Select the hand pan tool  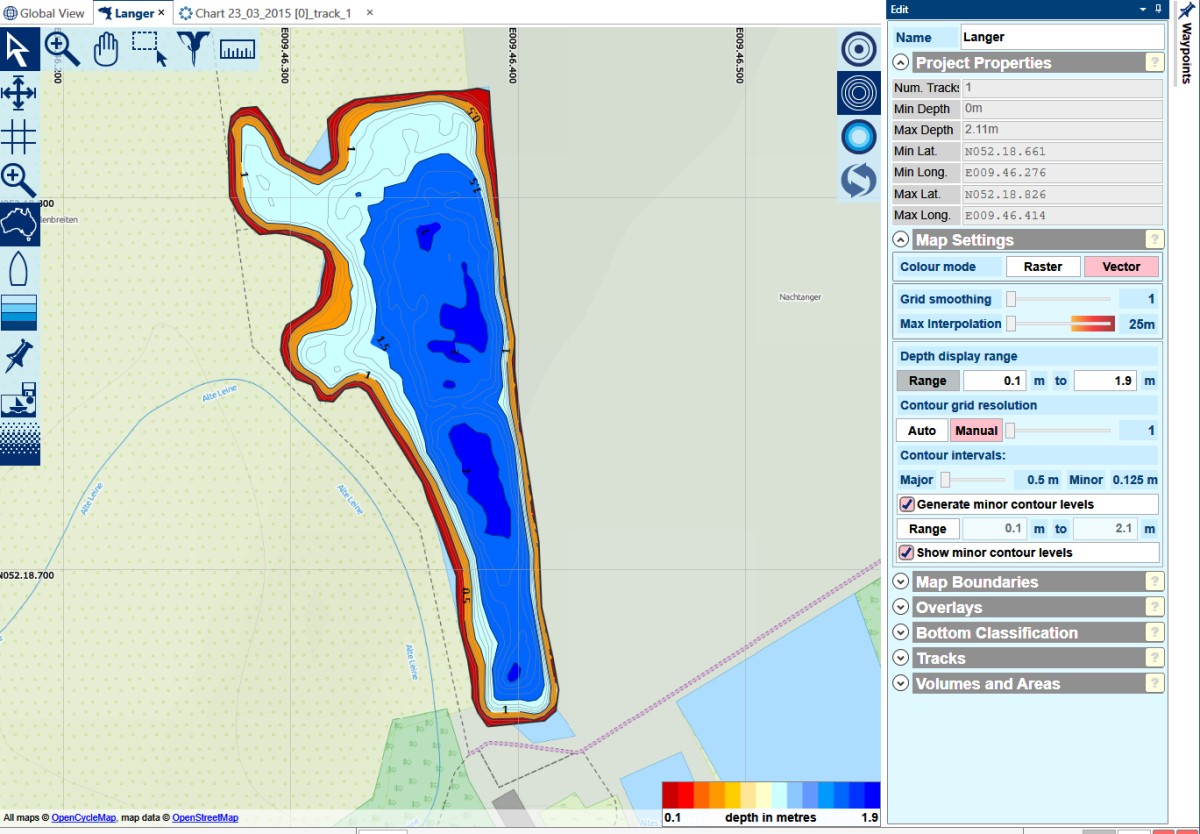coord(106,49)
